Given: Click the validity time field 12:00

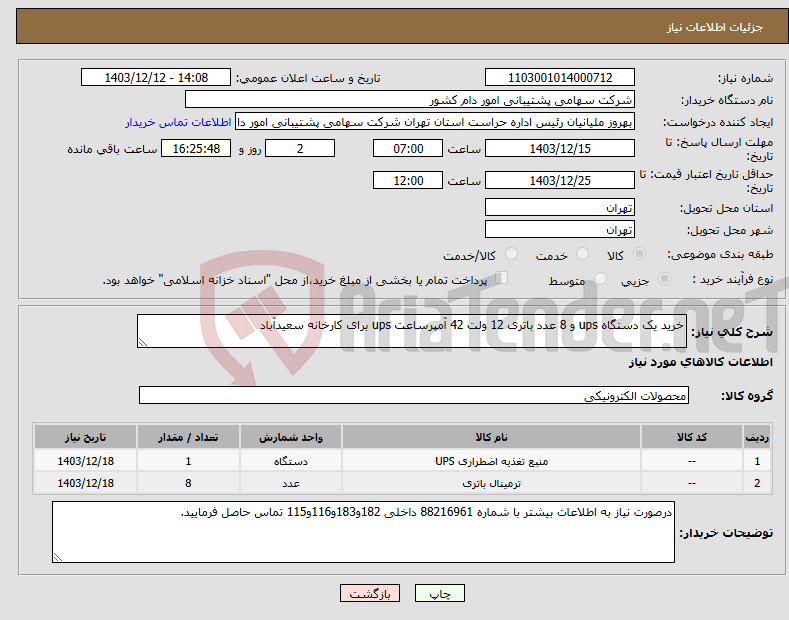Looking at the screenshot, I should click(x=408, y=180).
